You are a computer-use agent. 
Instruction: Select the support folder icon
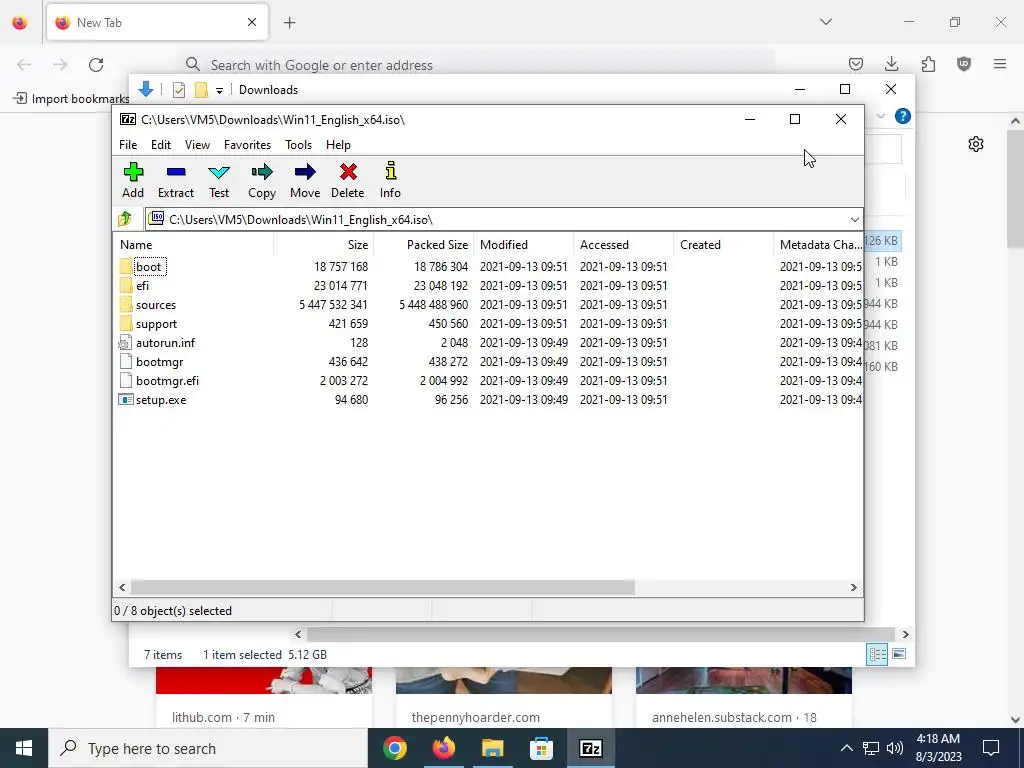point(126,323)
